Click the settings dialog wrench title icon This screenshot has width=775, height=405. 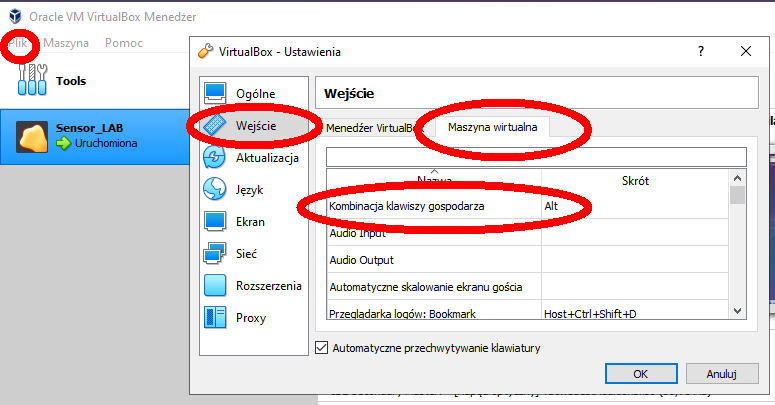click(205, 51)
